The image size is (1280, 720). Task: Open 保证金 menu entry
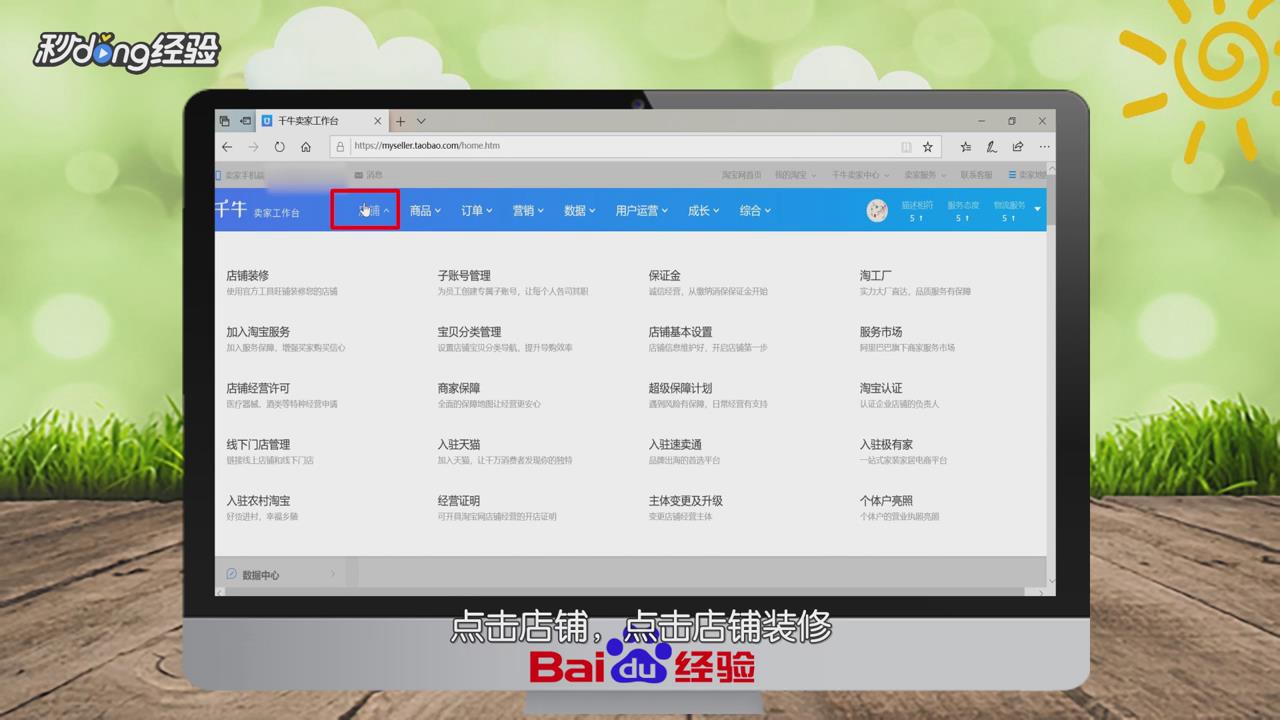(664, 275)
